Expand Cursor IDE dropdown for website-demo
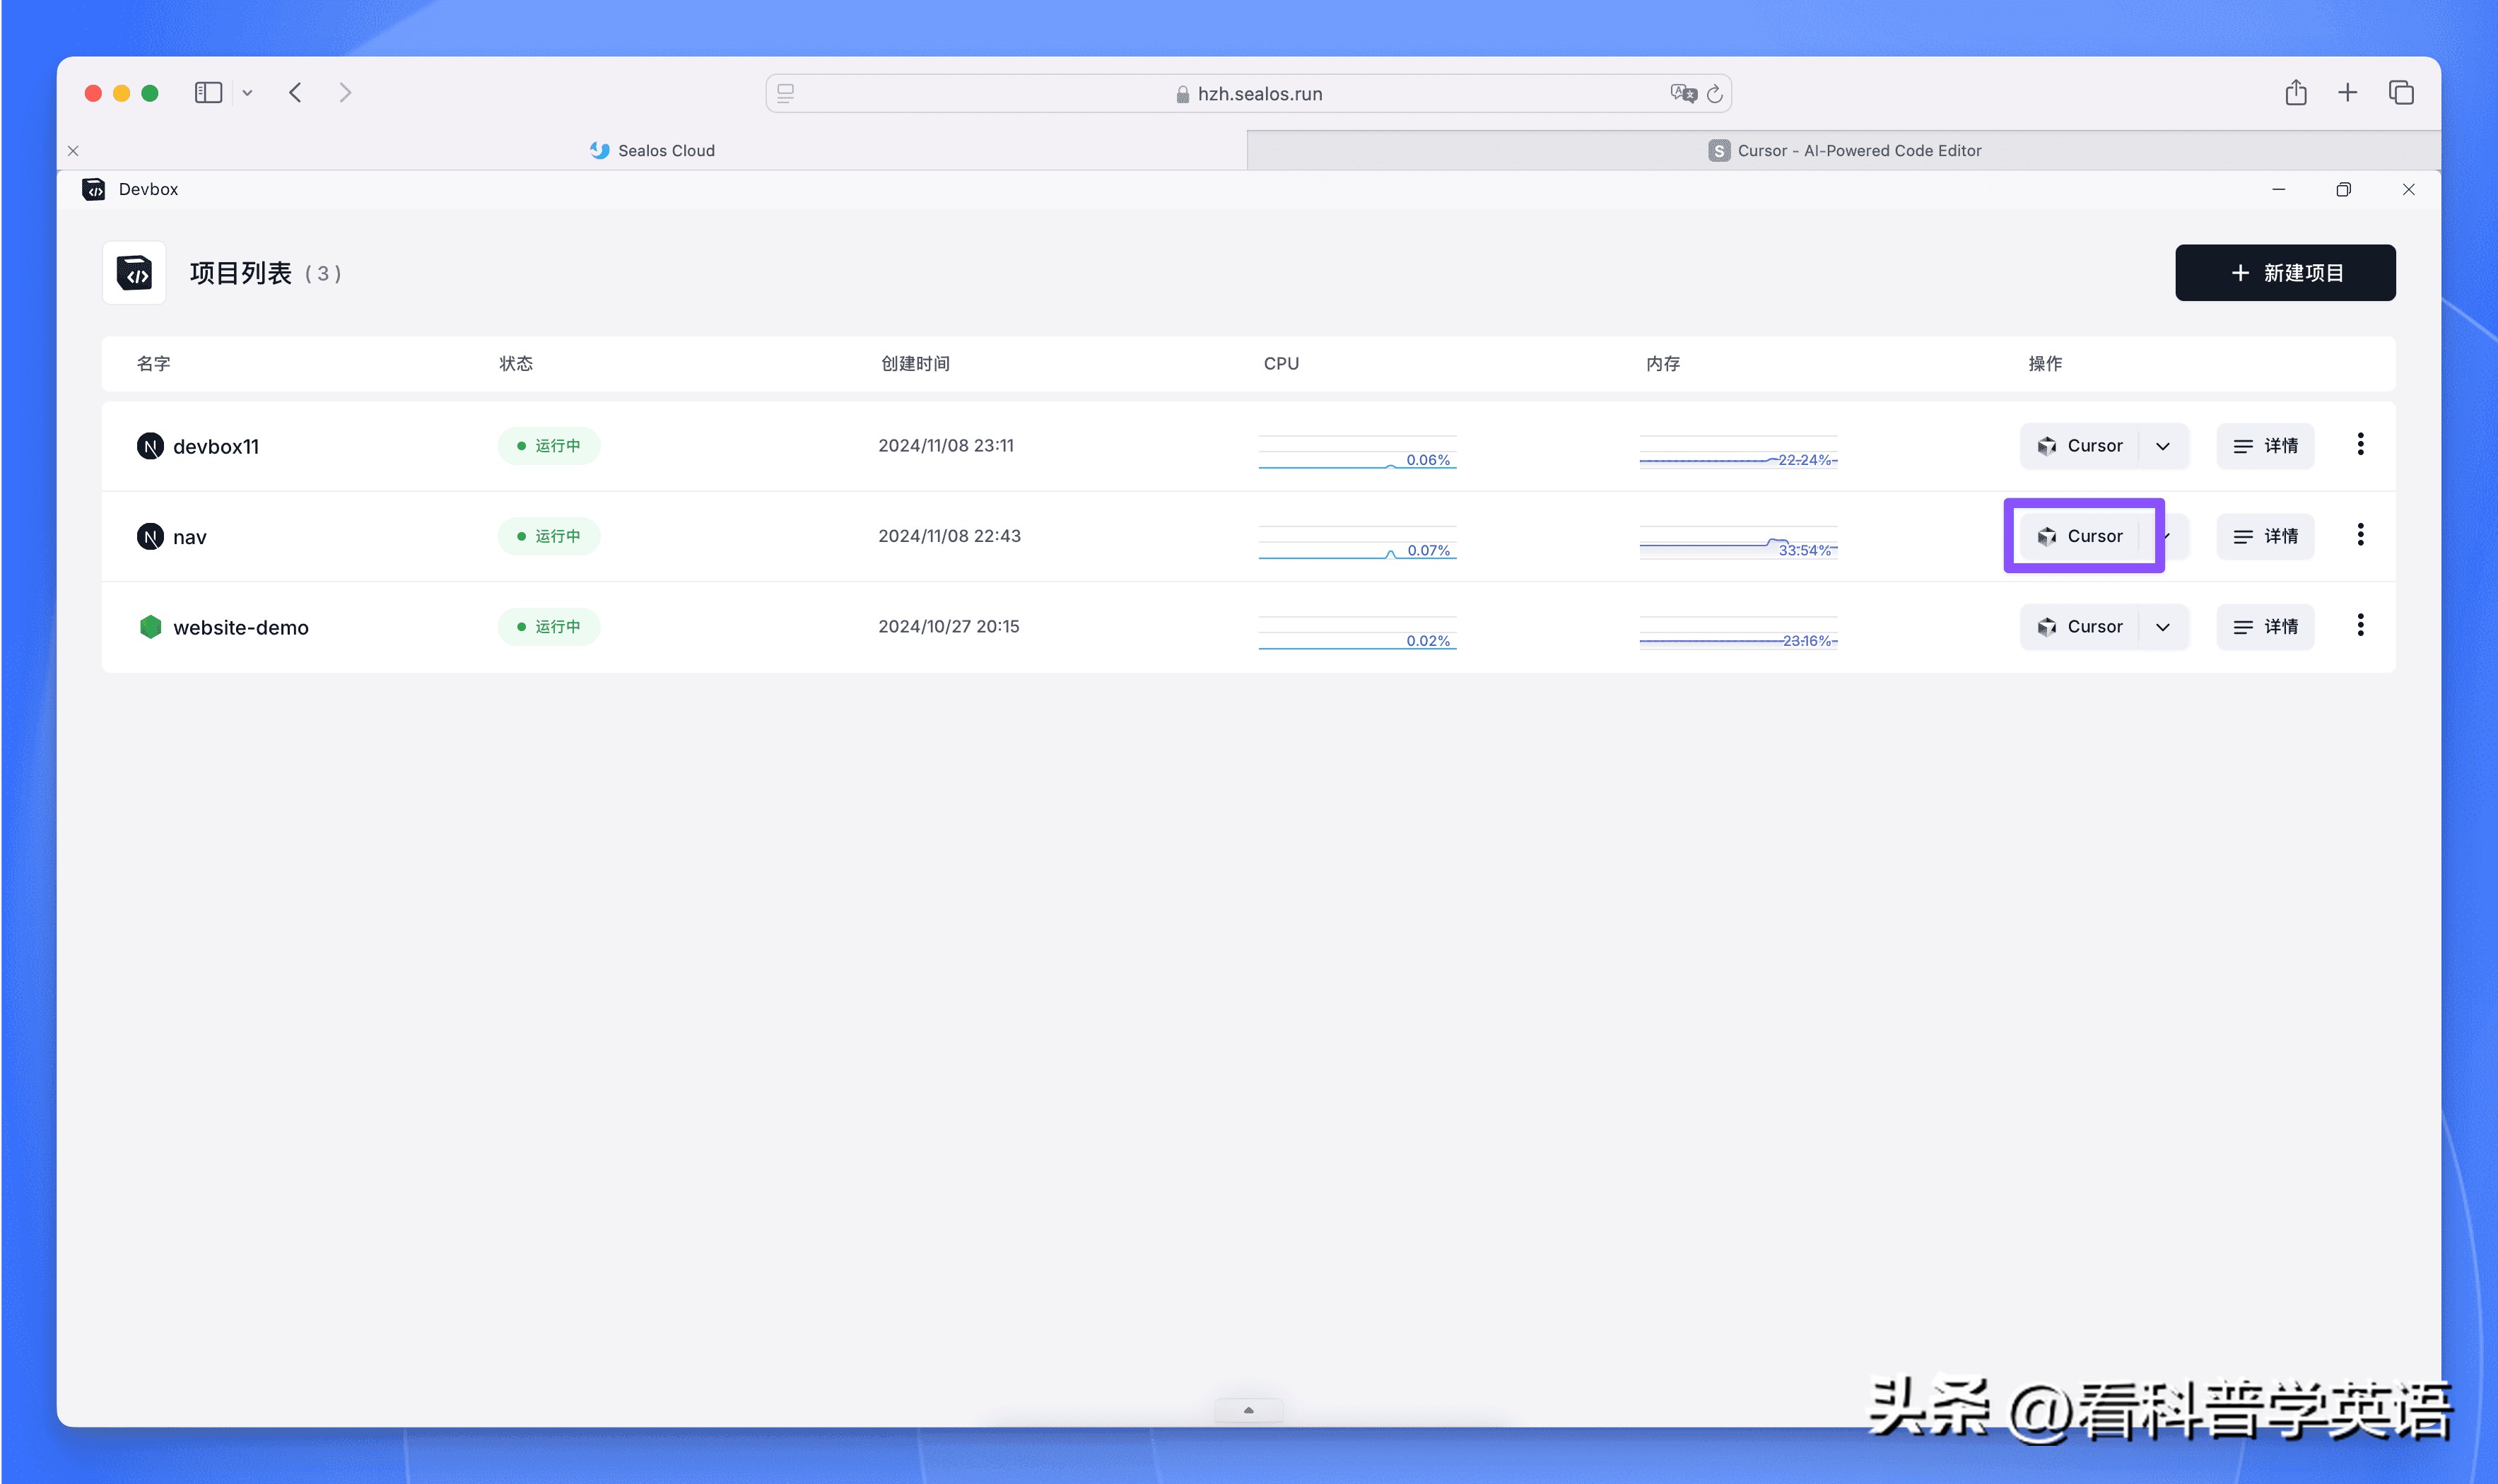Viewport: 2498px width, 1484px height. coord(2163,627)
